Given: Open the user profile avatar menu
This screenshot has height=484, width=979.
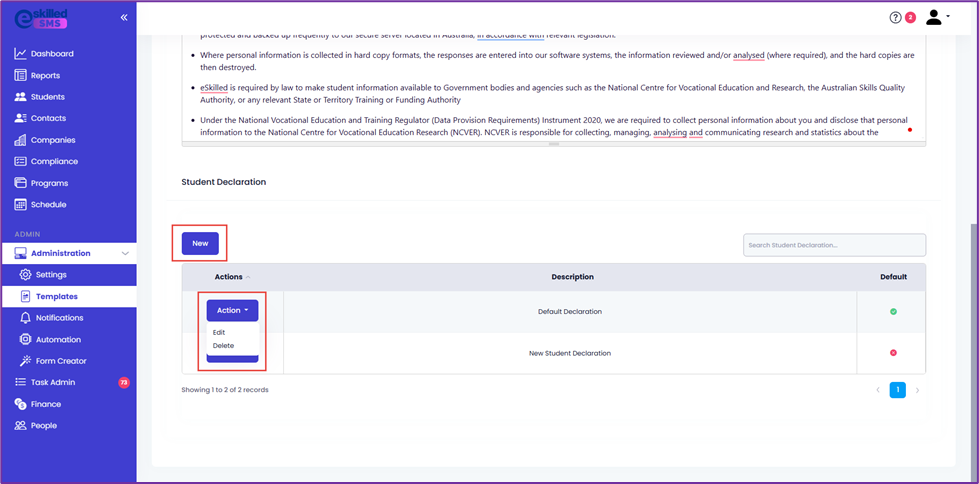Looking at the screenshot, I should point(937,17).
